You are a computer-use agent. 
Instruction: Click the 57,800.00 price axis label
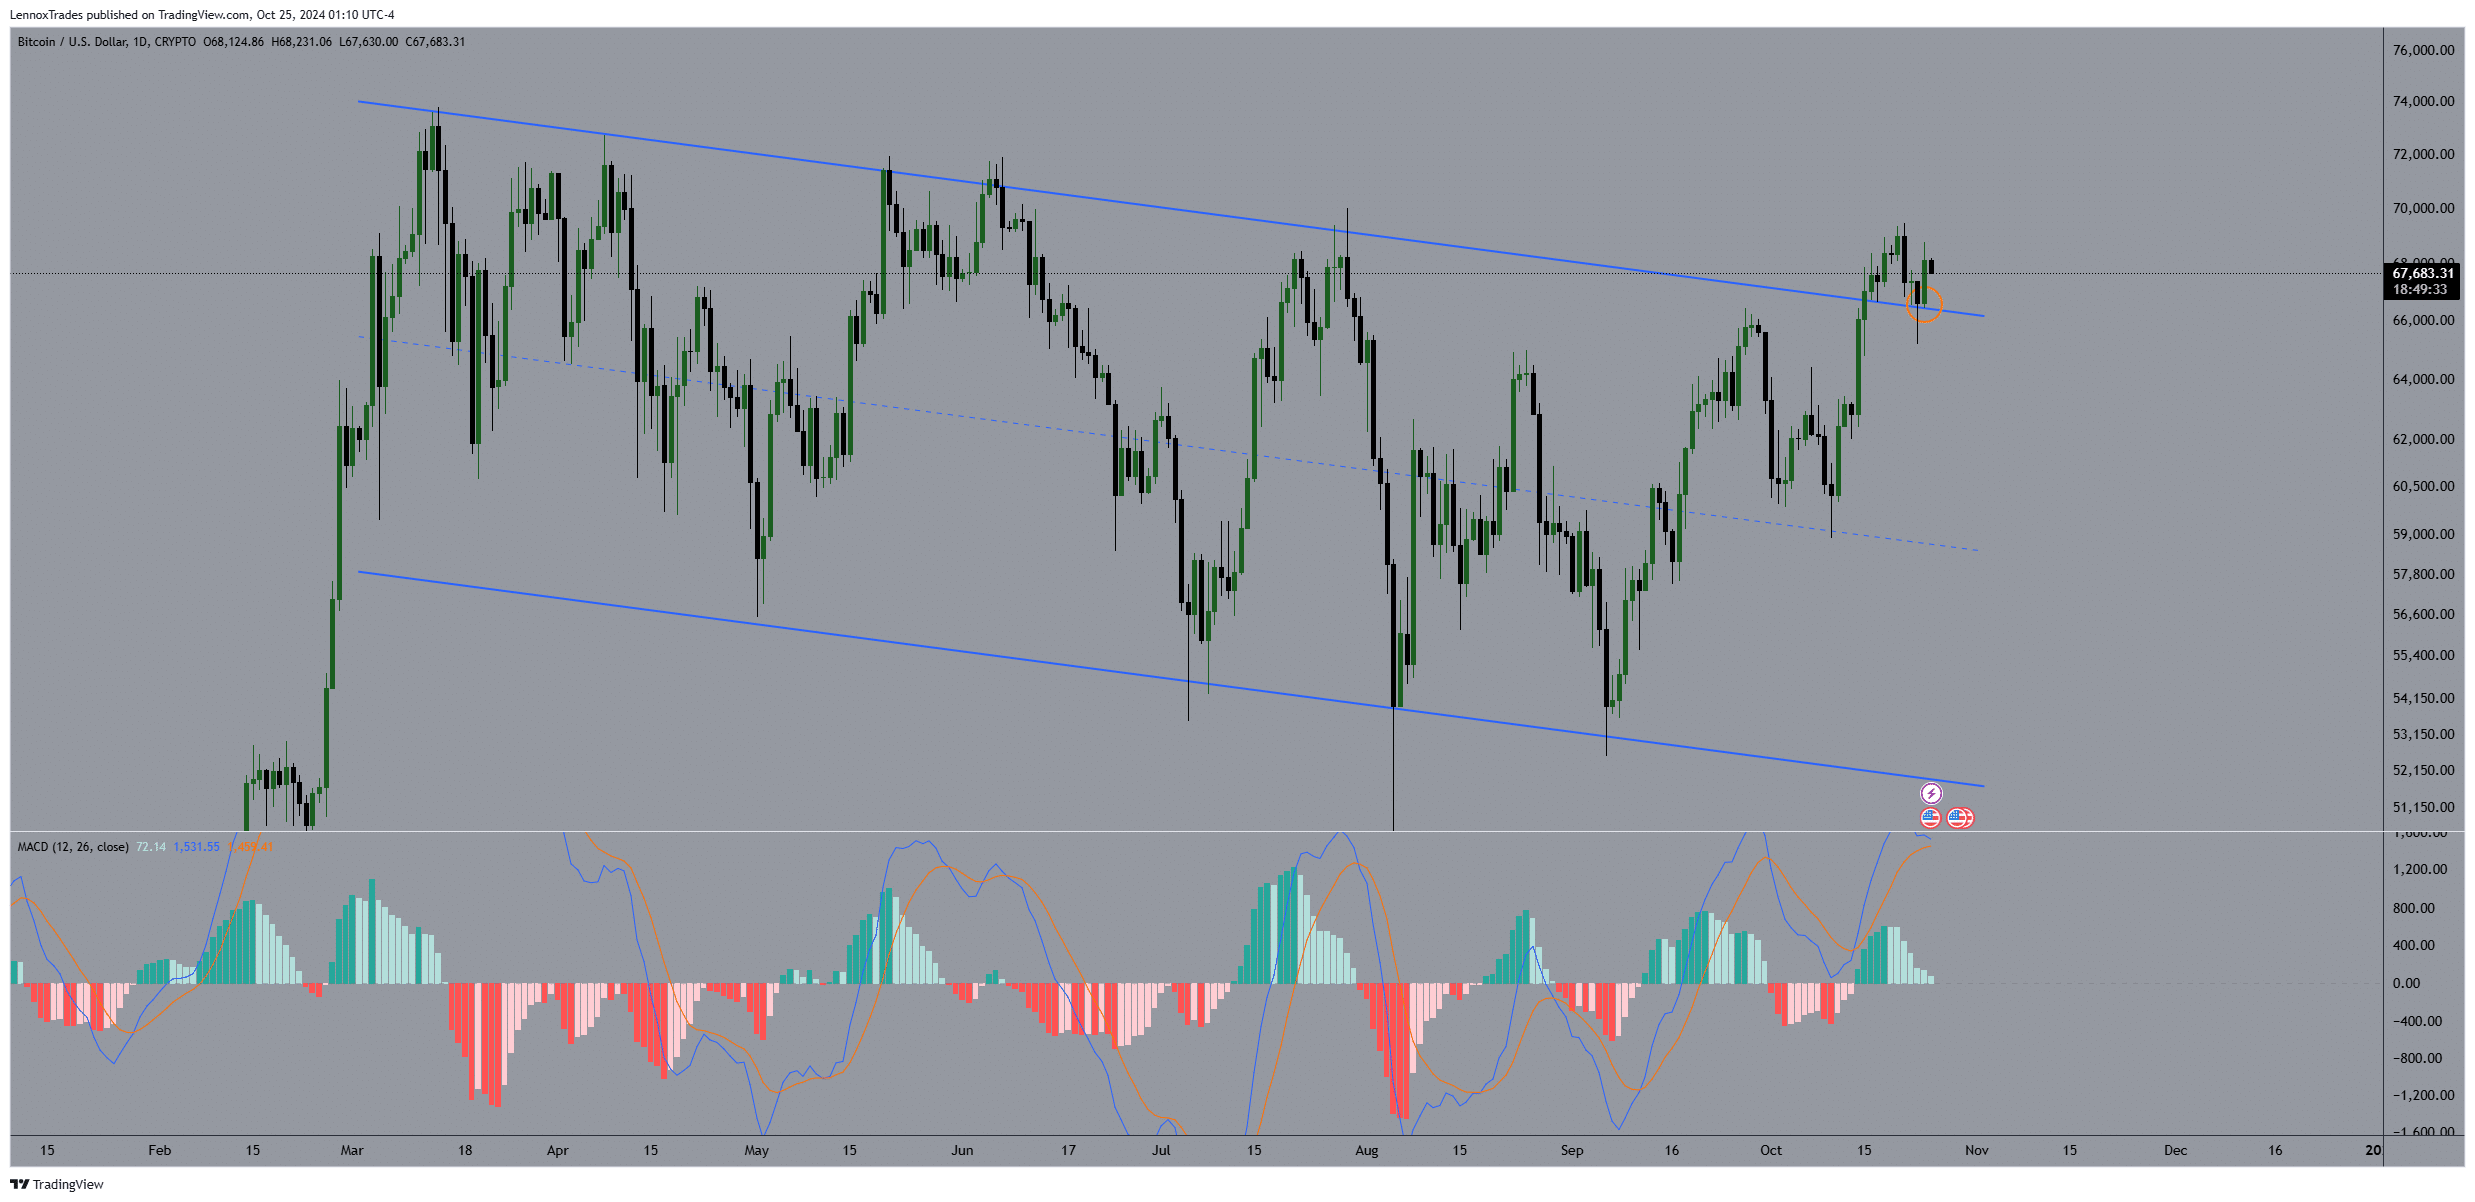2423,574
